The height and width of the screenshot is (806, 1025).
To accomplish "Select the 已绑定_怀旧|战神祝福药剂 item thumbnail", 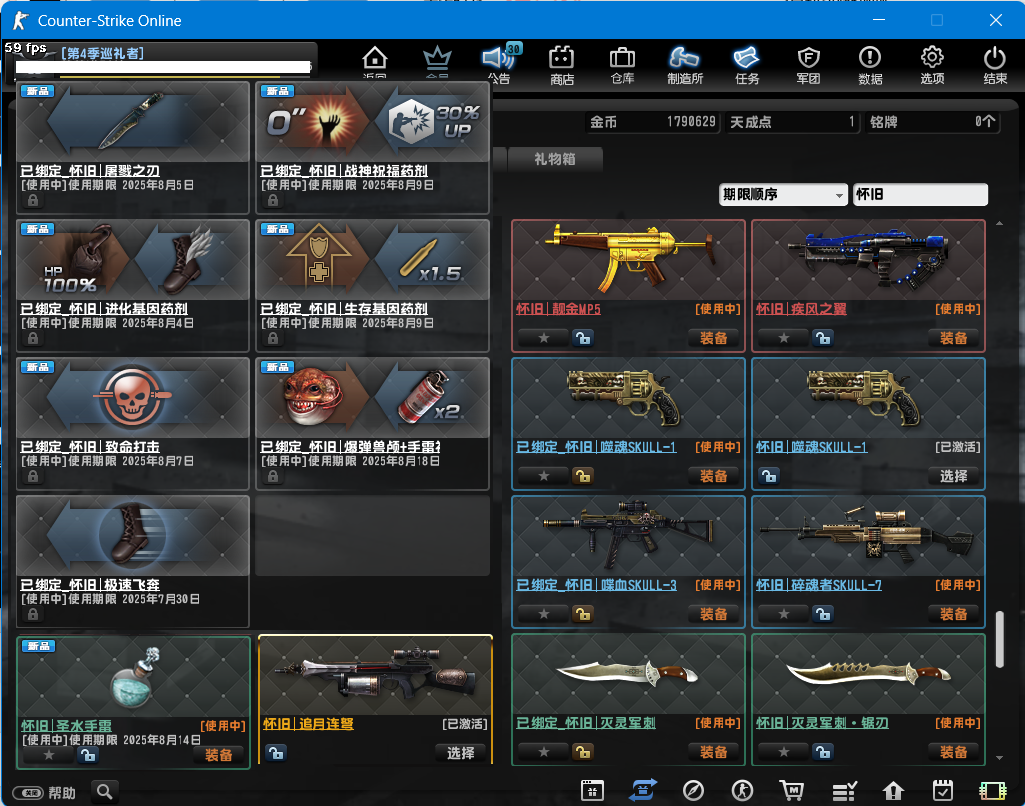I will tap(373, 122).
